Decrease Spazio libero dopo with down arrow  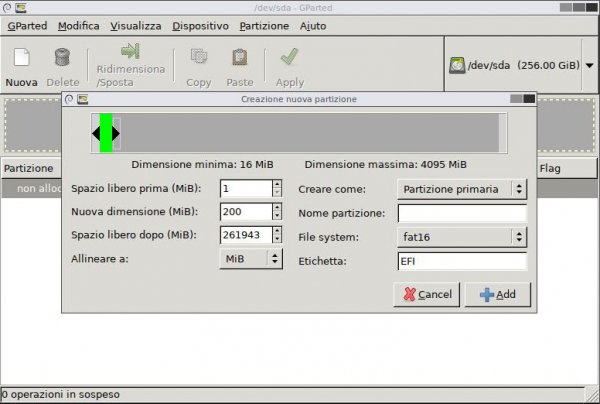point(277,239)
